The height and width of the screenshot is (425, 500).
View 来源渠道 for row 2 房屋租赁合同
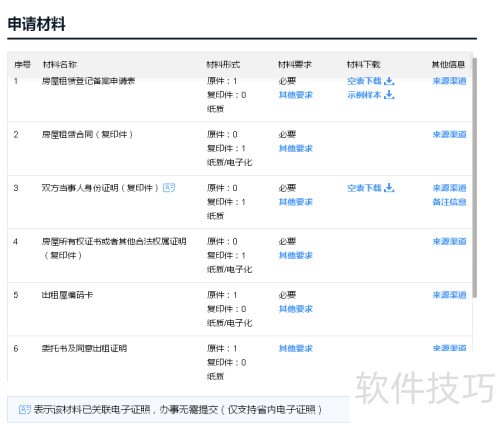pos(449,135)
